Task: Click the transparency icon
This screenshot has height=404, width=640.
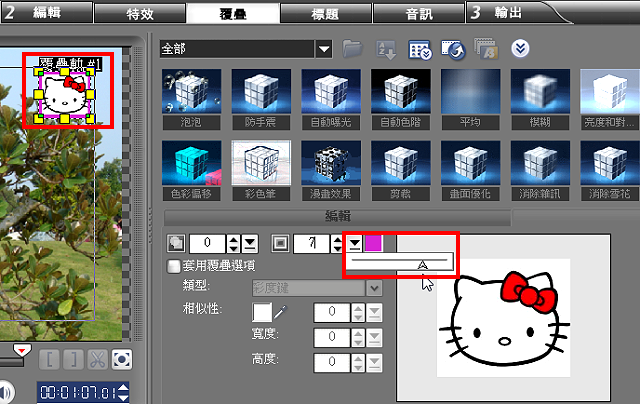Action: [x=176, y=243]
